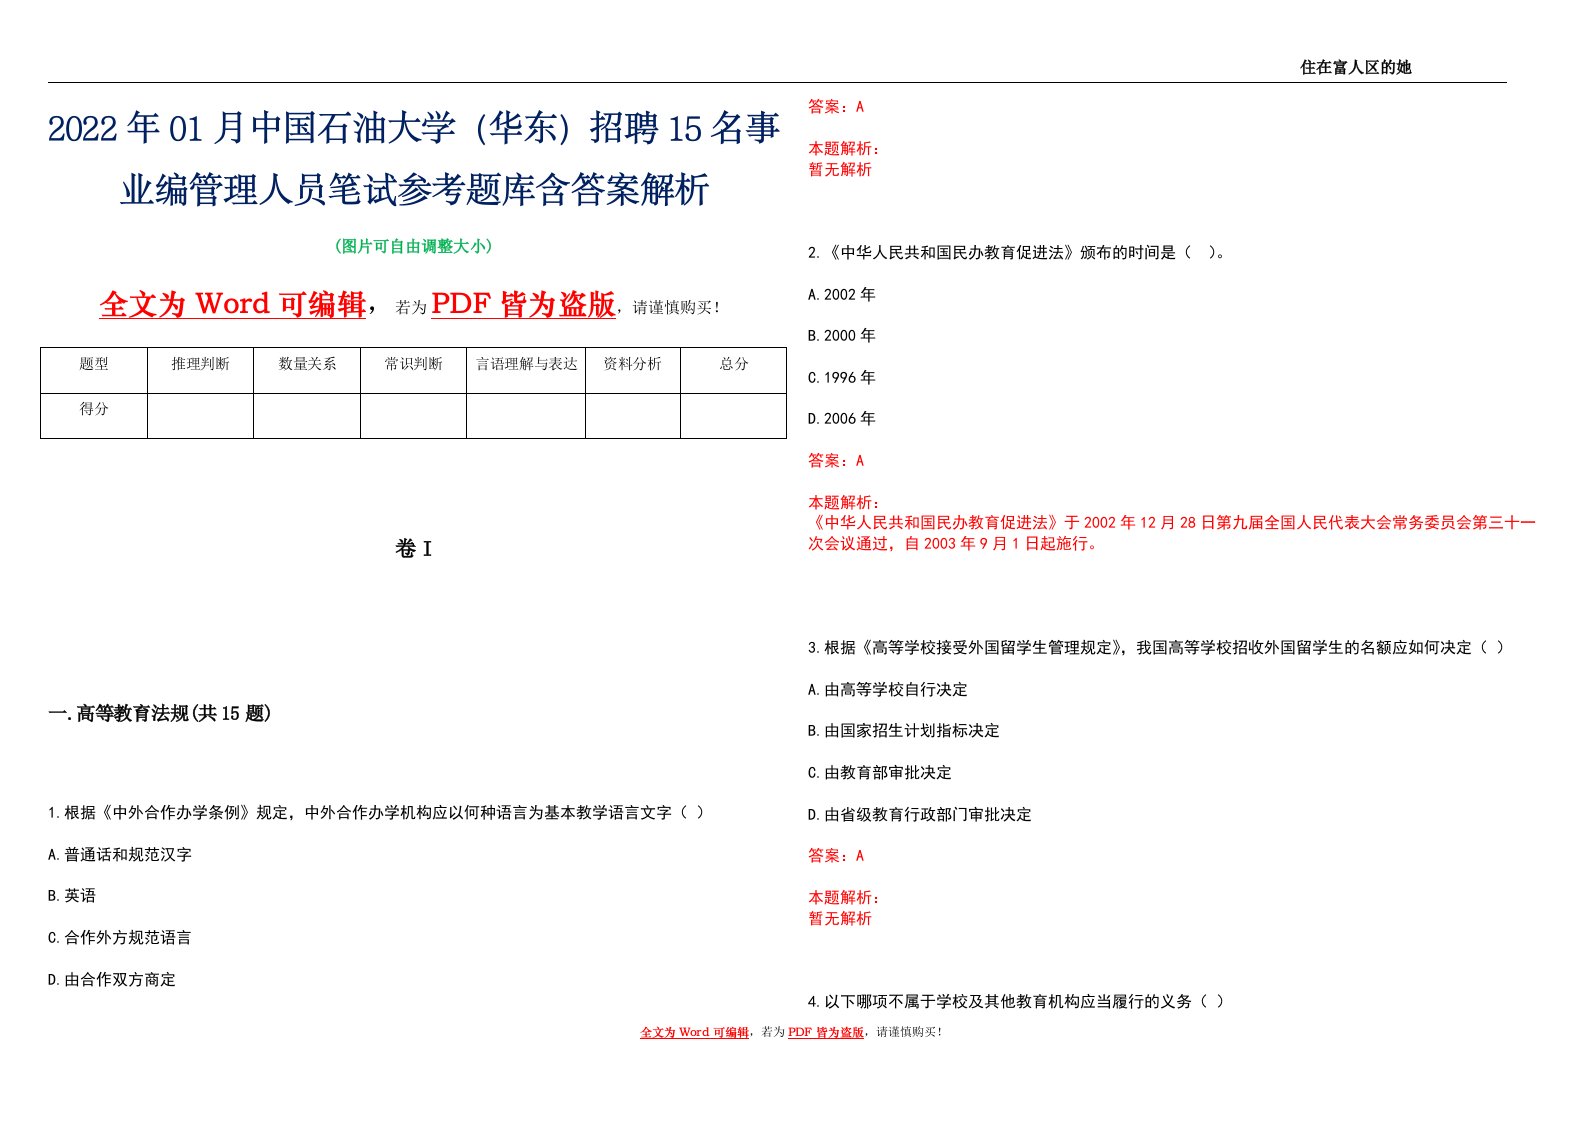Click the section heading '一.高等教育法规(共15题)'

pyautogui.click(x=160, y=713)
